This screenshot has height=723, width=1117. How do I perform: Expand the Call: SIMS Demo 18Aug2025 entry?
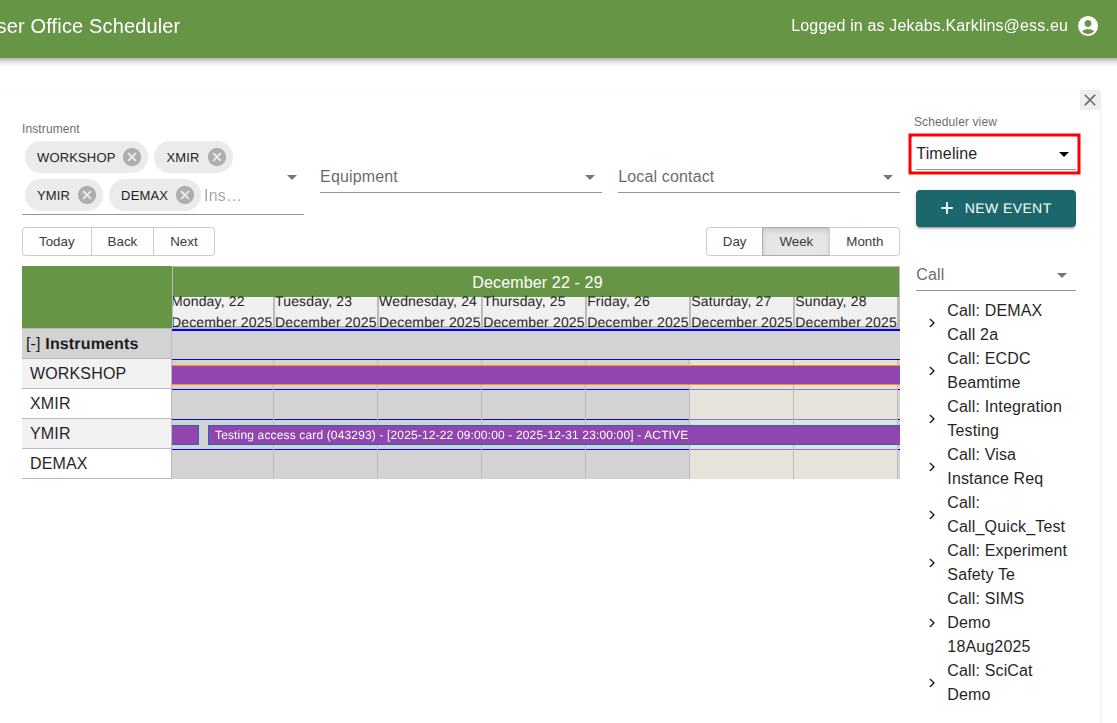coord(931,622)
